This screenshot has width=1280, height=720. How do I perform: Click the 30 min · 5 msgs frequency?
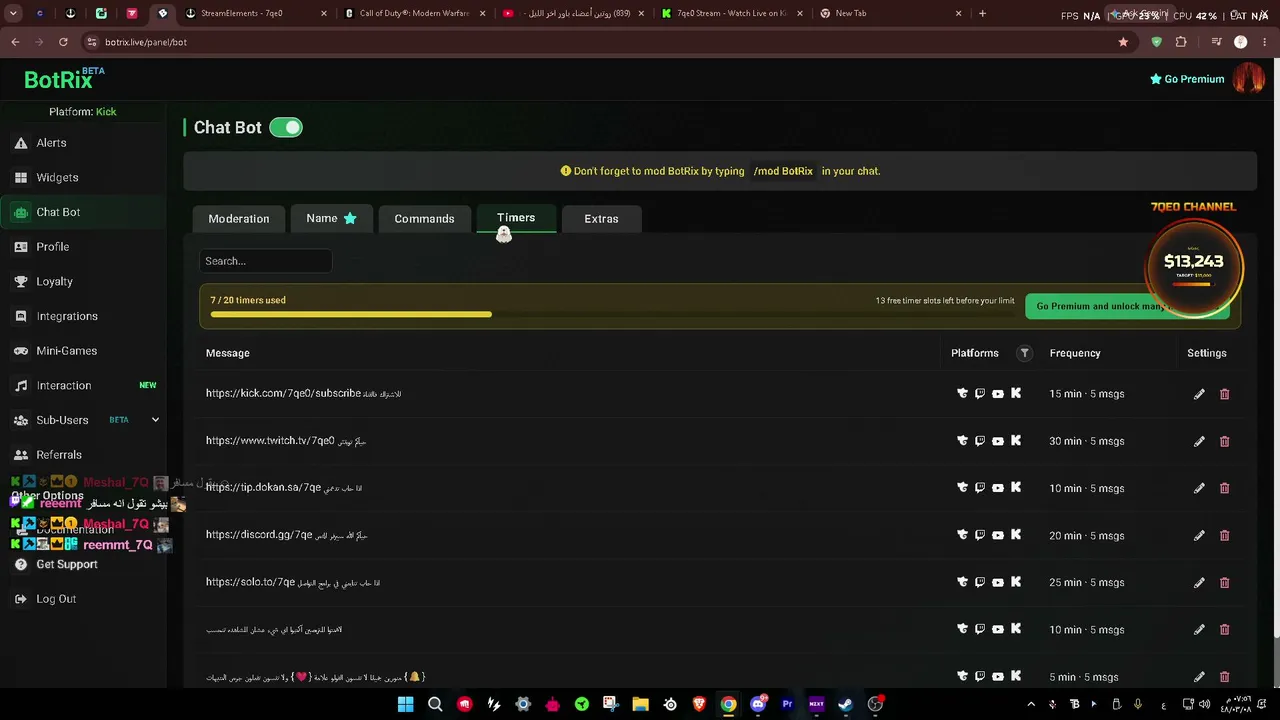click(x=1087, y=441)
